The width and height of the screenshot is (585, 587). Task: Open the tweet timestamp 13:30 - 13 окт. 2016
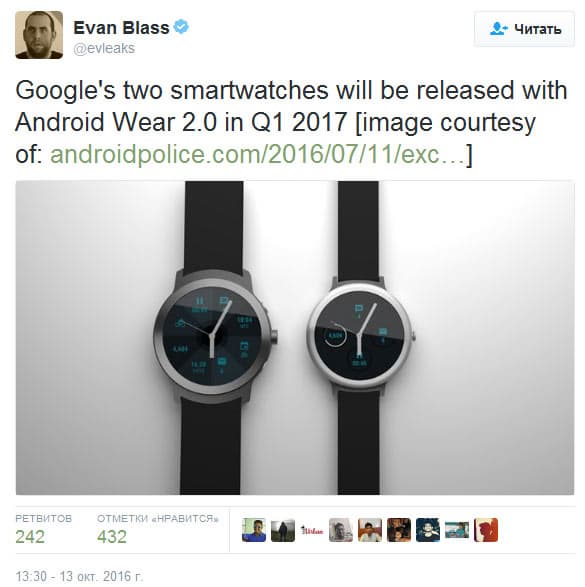point(79,576)
